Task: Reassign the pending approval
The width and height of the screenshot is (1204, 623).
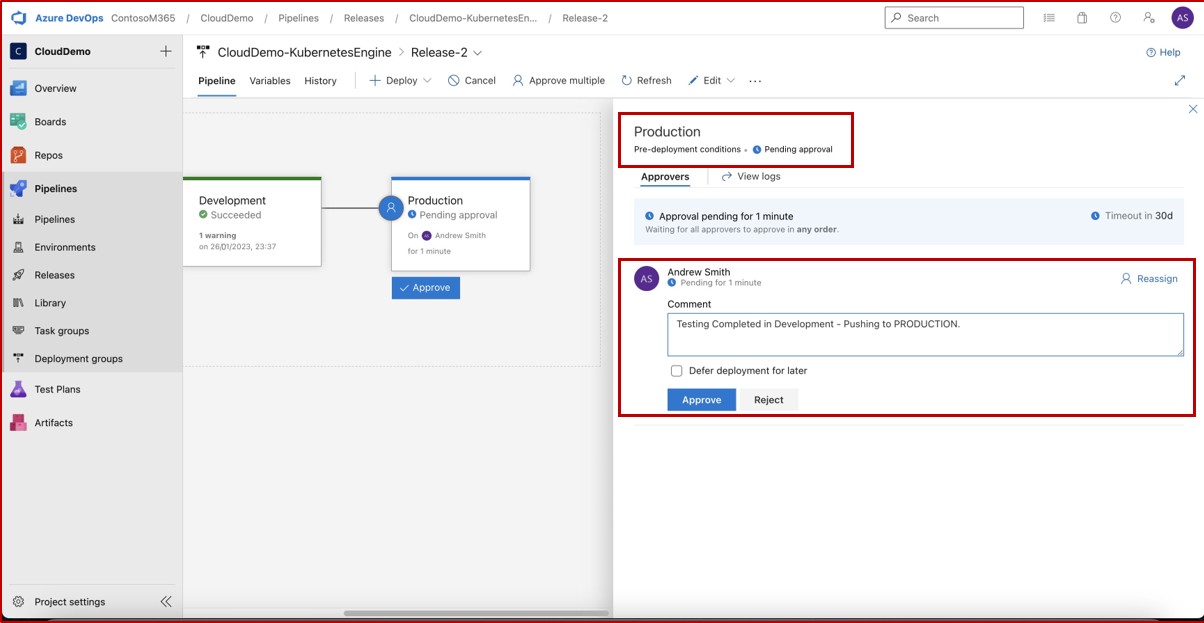Action: pyautogui.click(x=1148, y=280)
